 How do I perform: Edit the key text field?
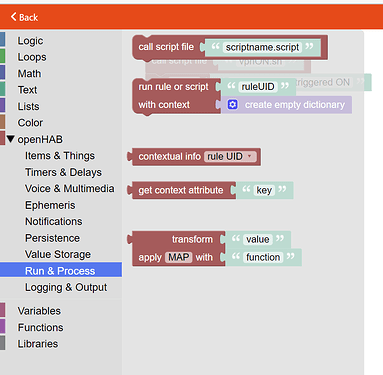click(x=264, y=190)
